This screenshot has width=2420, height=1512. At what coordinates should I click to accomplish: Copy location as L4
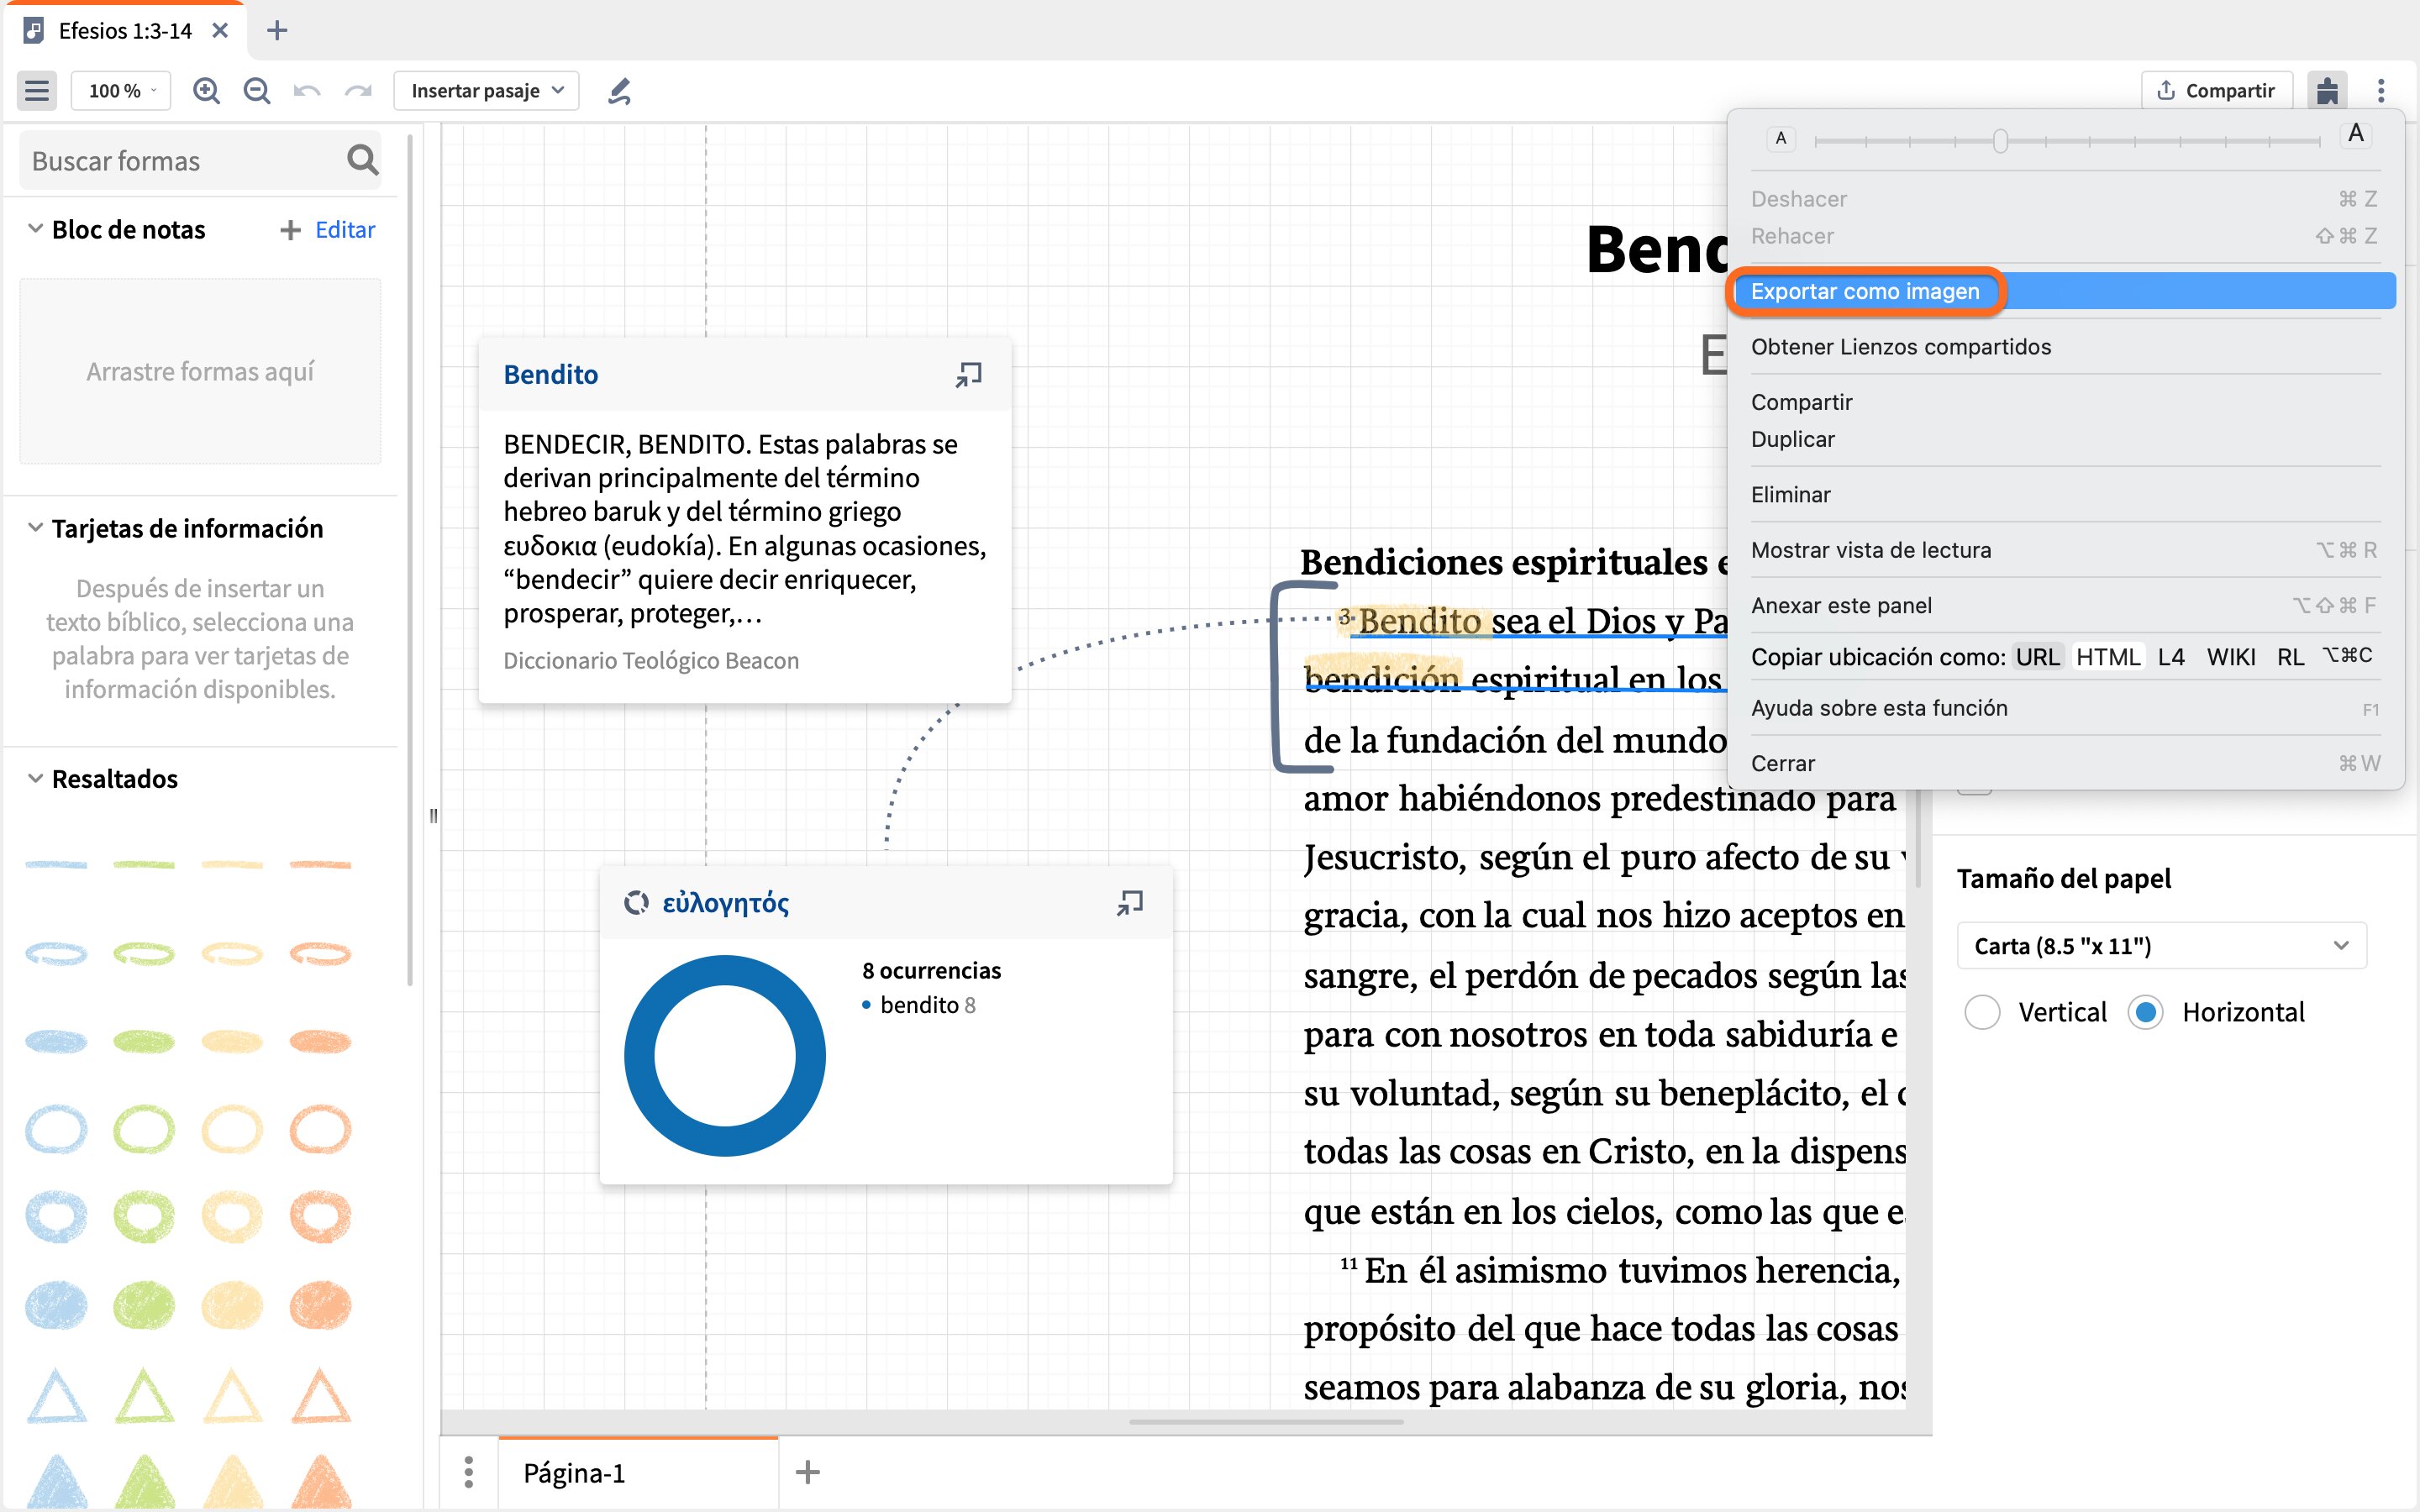[2171, 657]
